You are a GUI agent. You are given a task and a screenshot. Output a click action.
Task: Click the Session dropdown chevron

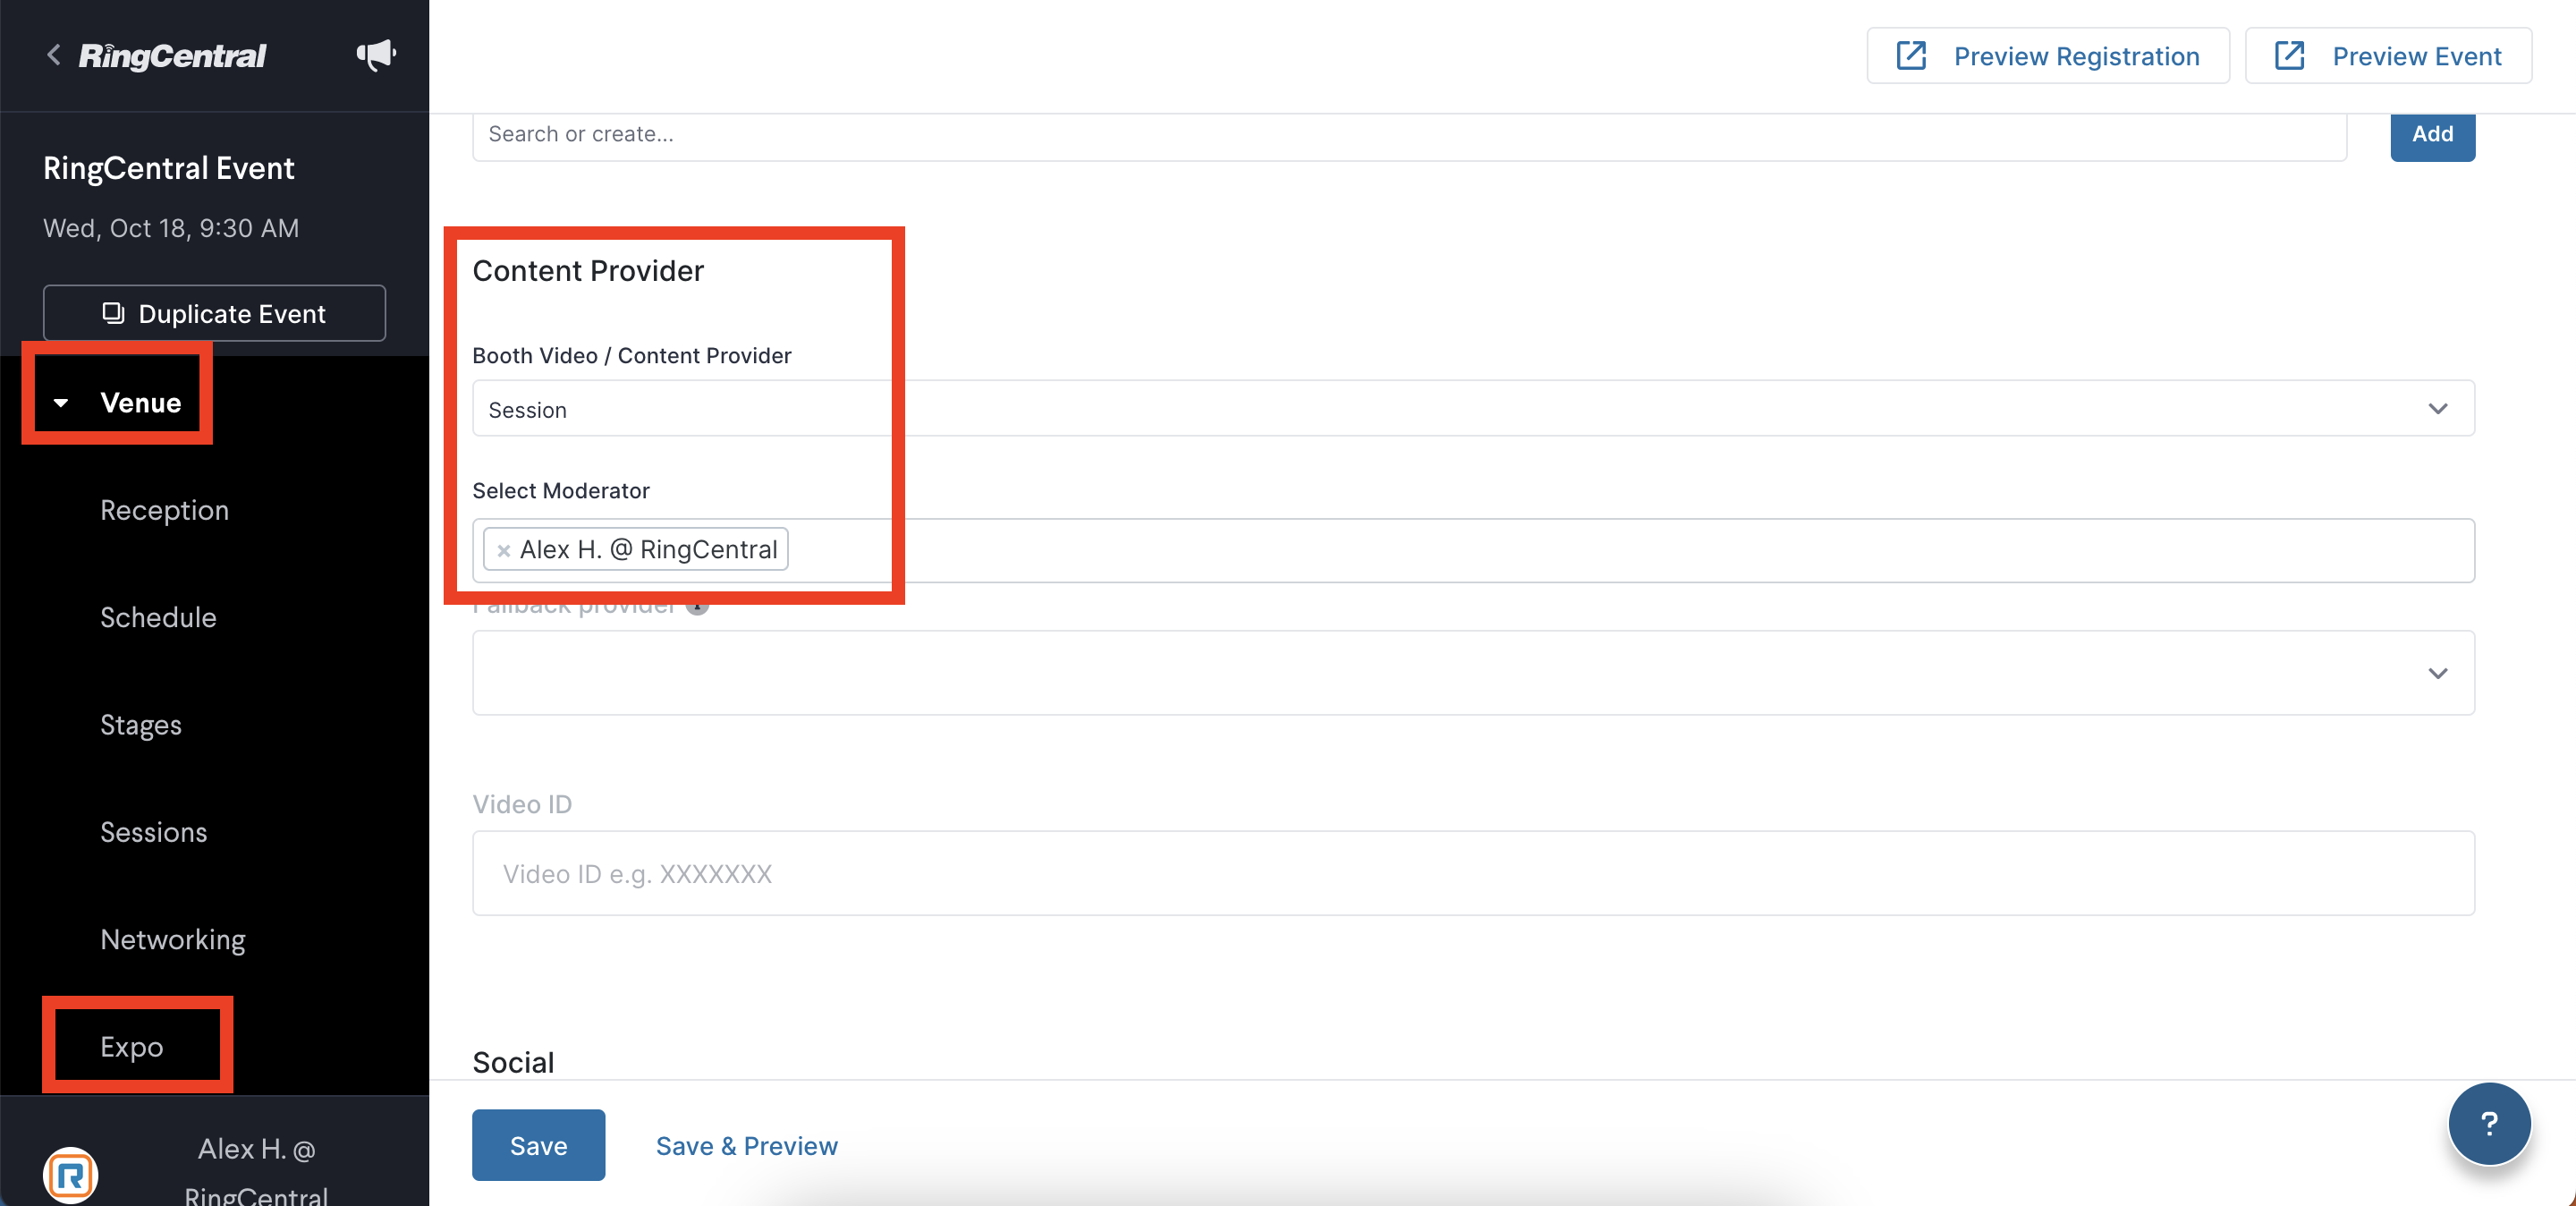tap(2438, 409)
